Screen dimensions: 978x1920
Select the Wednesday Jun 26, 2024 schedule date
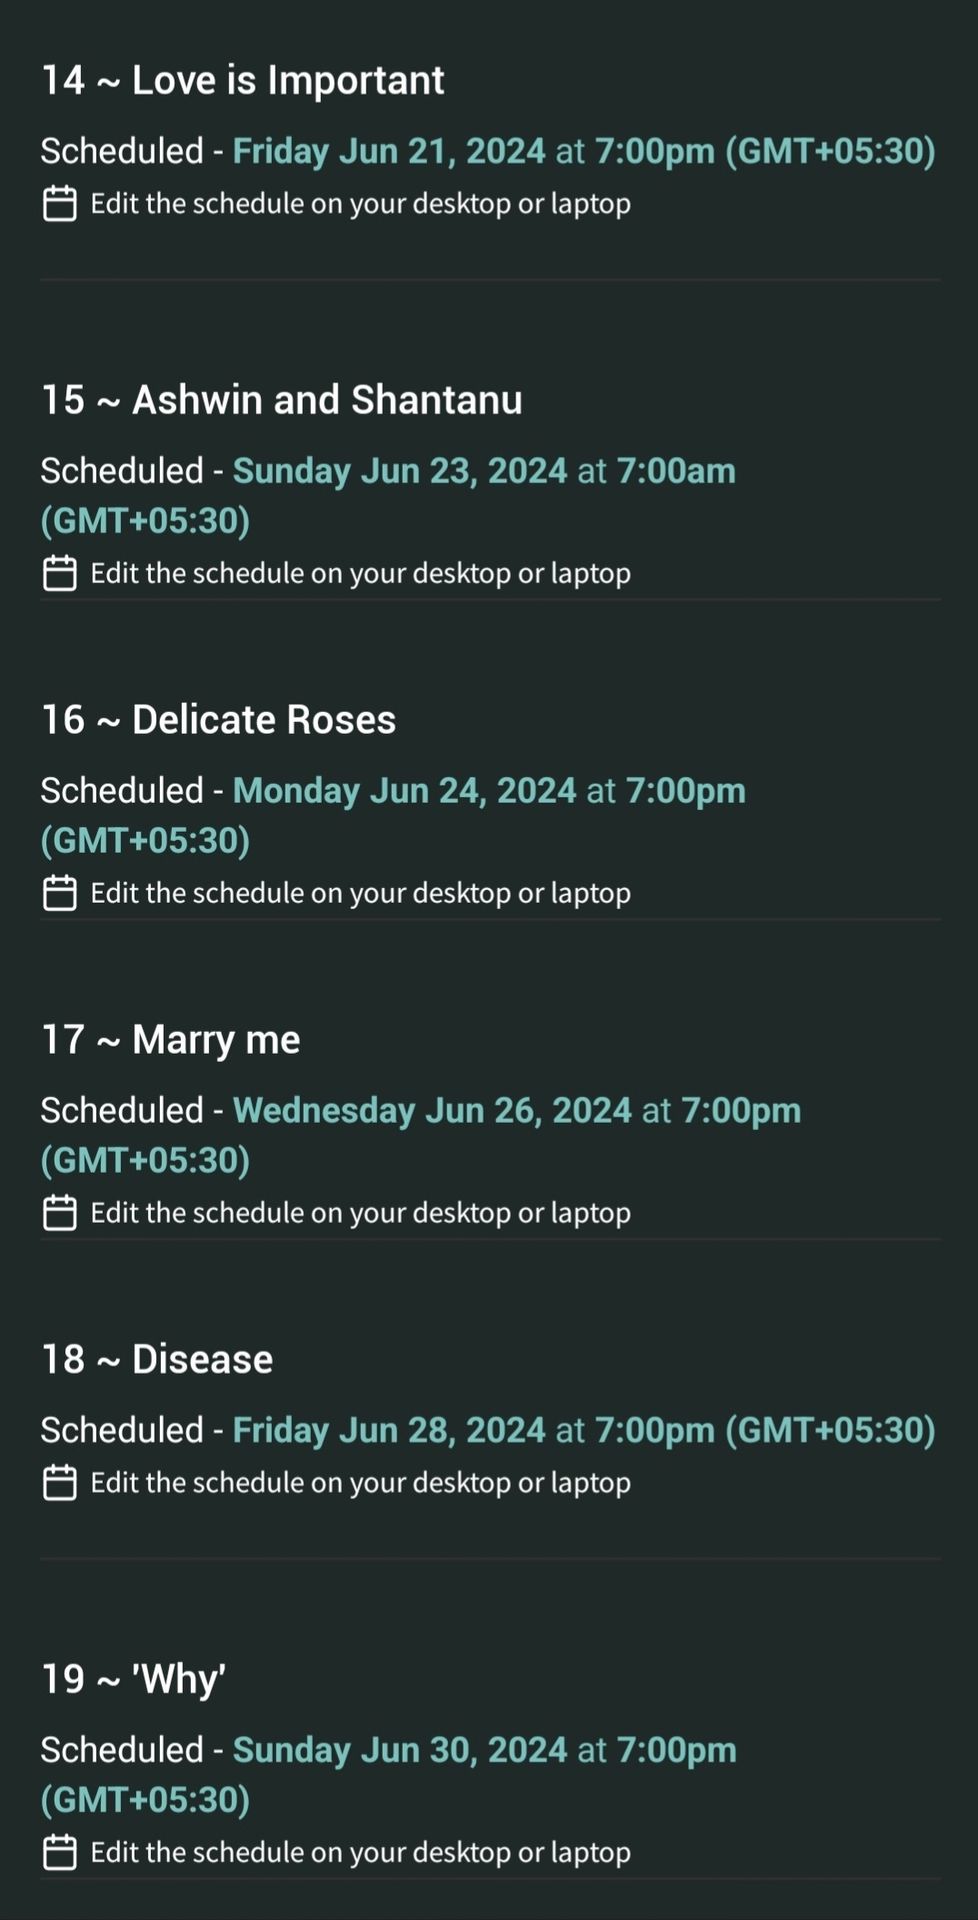pos(432,1111)
